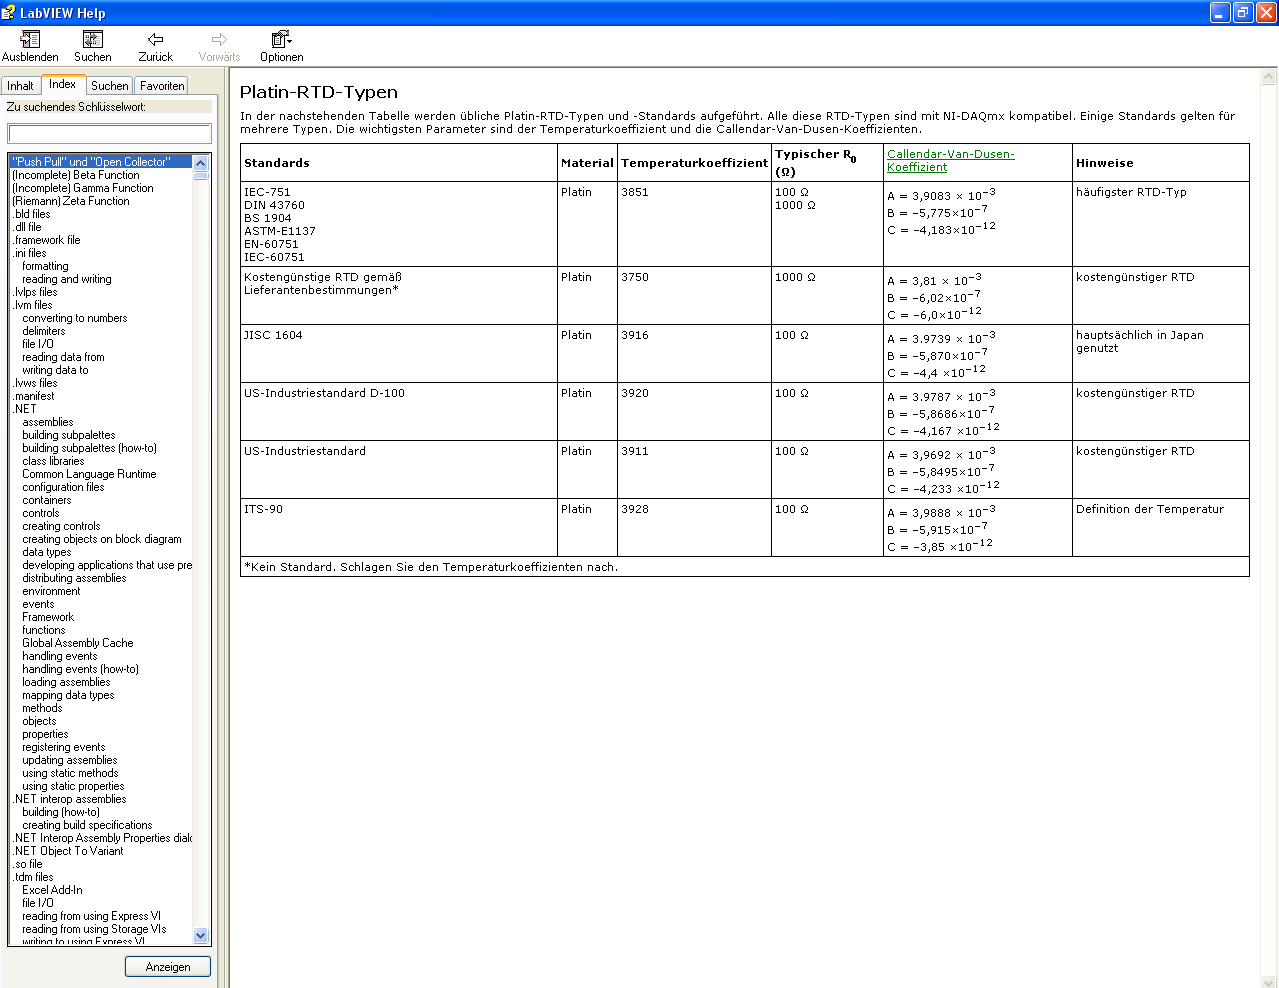Select the 'assemblies' index entry
1279x988 pixels.
(x=48, y=422)
